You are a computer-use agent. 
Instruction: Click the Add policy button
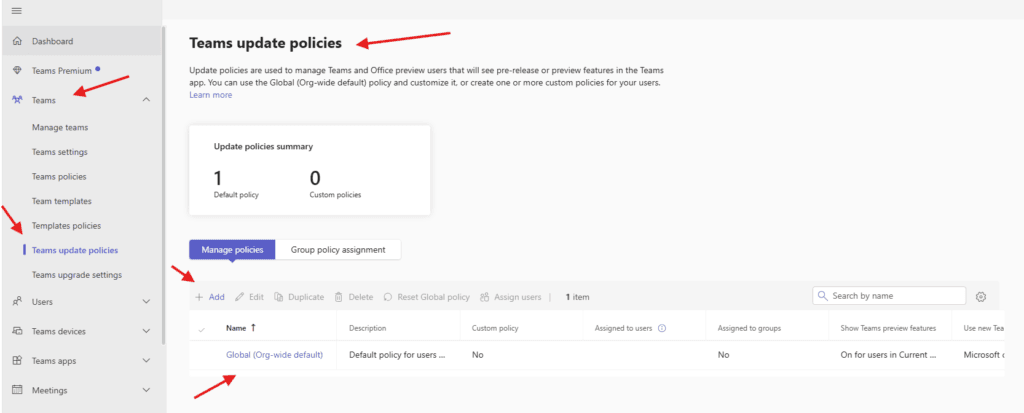pos(210,297)
